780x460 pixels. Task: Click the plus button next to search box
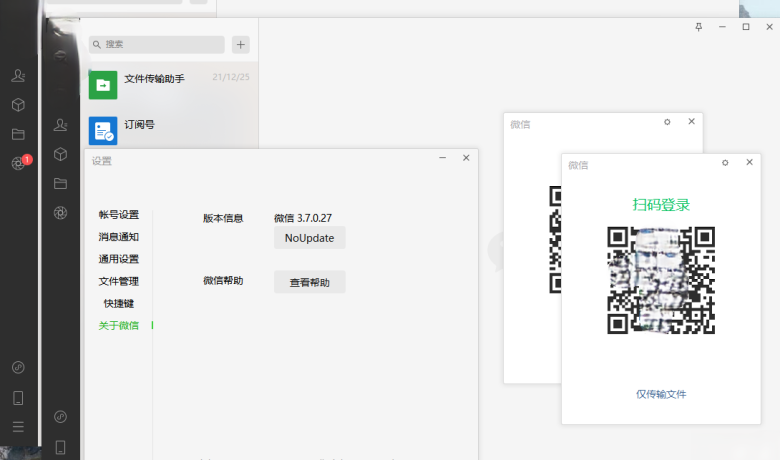[241, 45]
